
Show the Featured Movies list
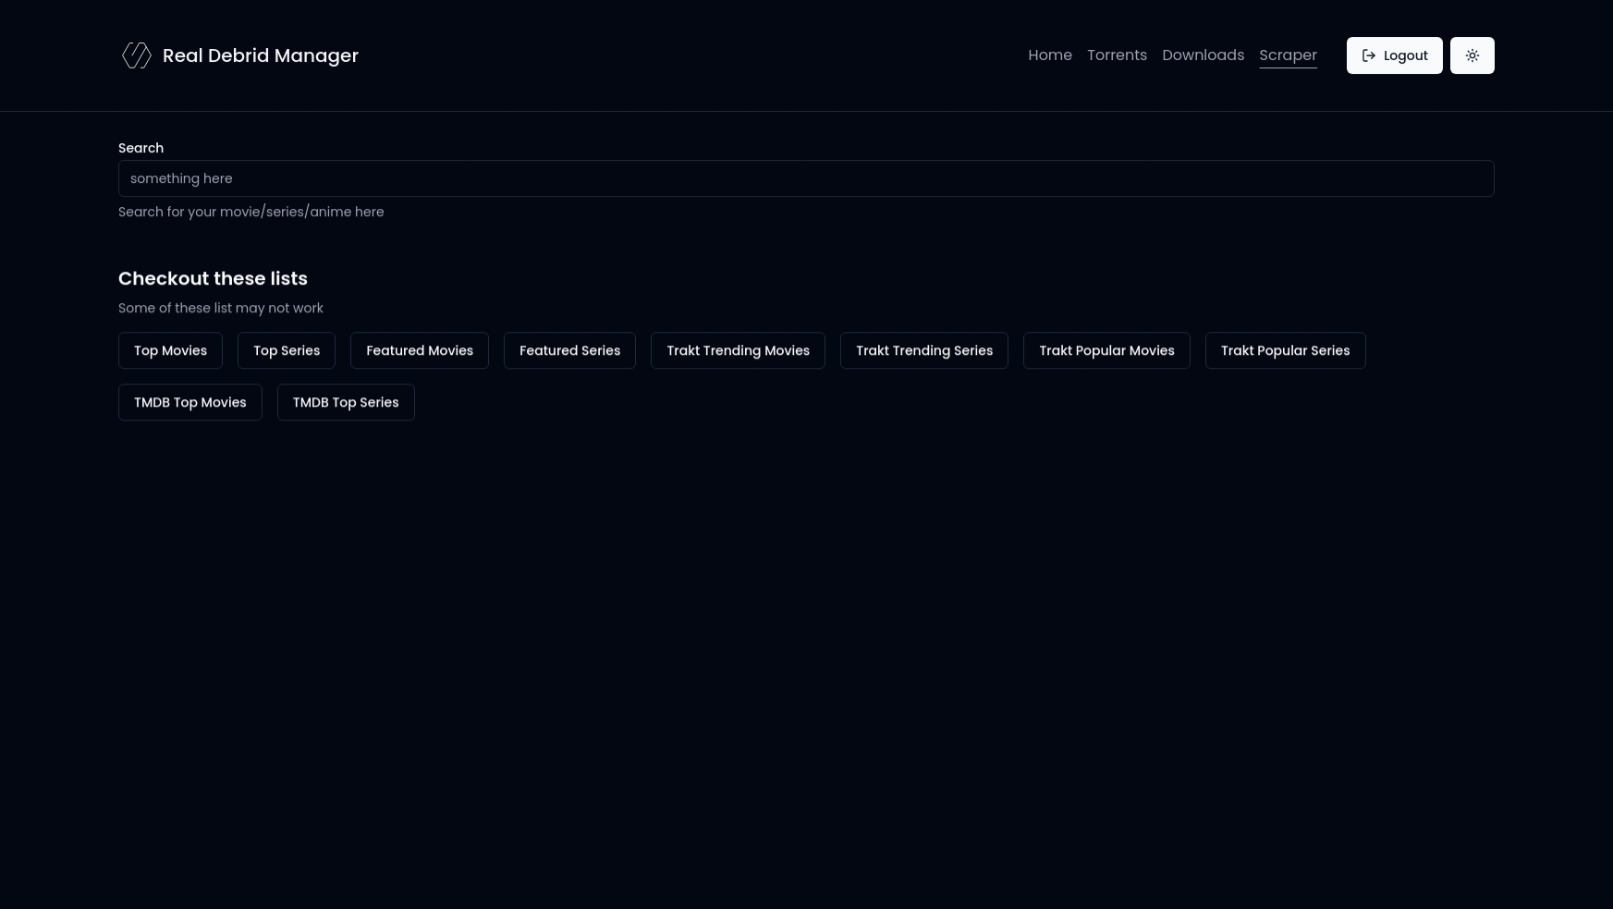click(x=419, y=350)
